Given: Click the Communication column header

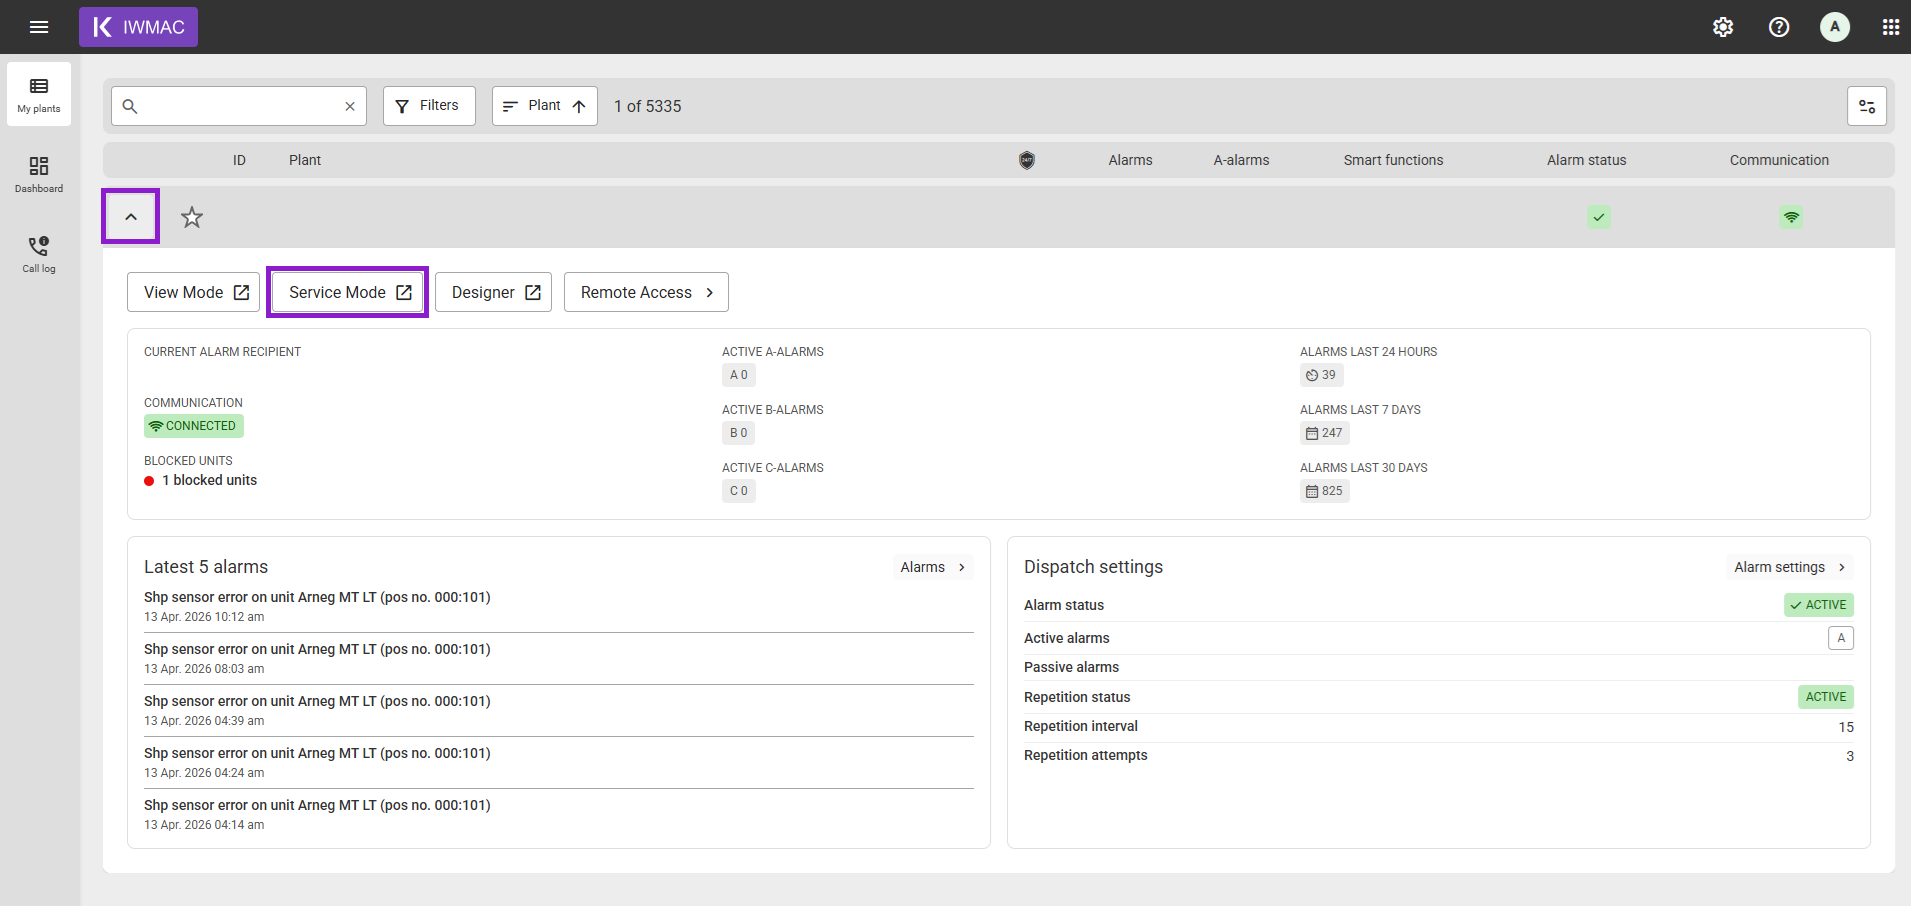Looking at the screenshot, I should pos(1779,160).
